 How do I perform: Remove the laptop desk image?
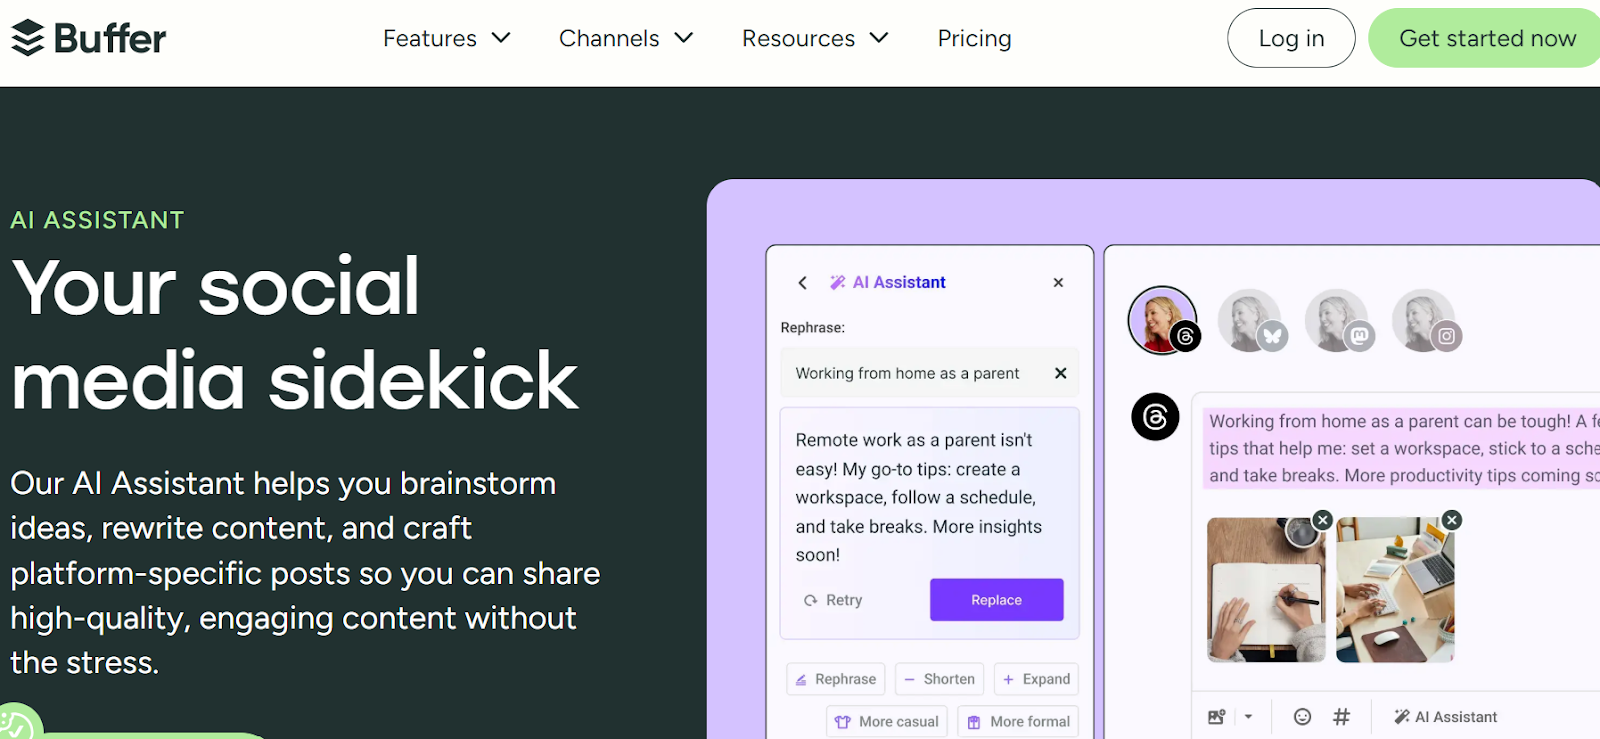click(1452, 520)
